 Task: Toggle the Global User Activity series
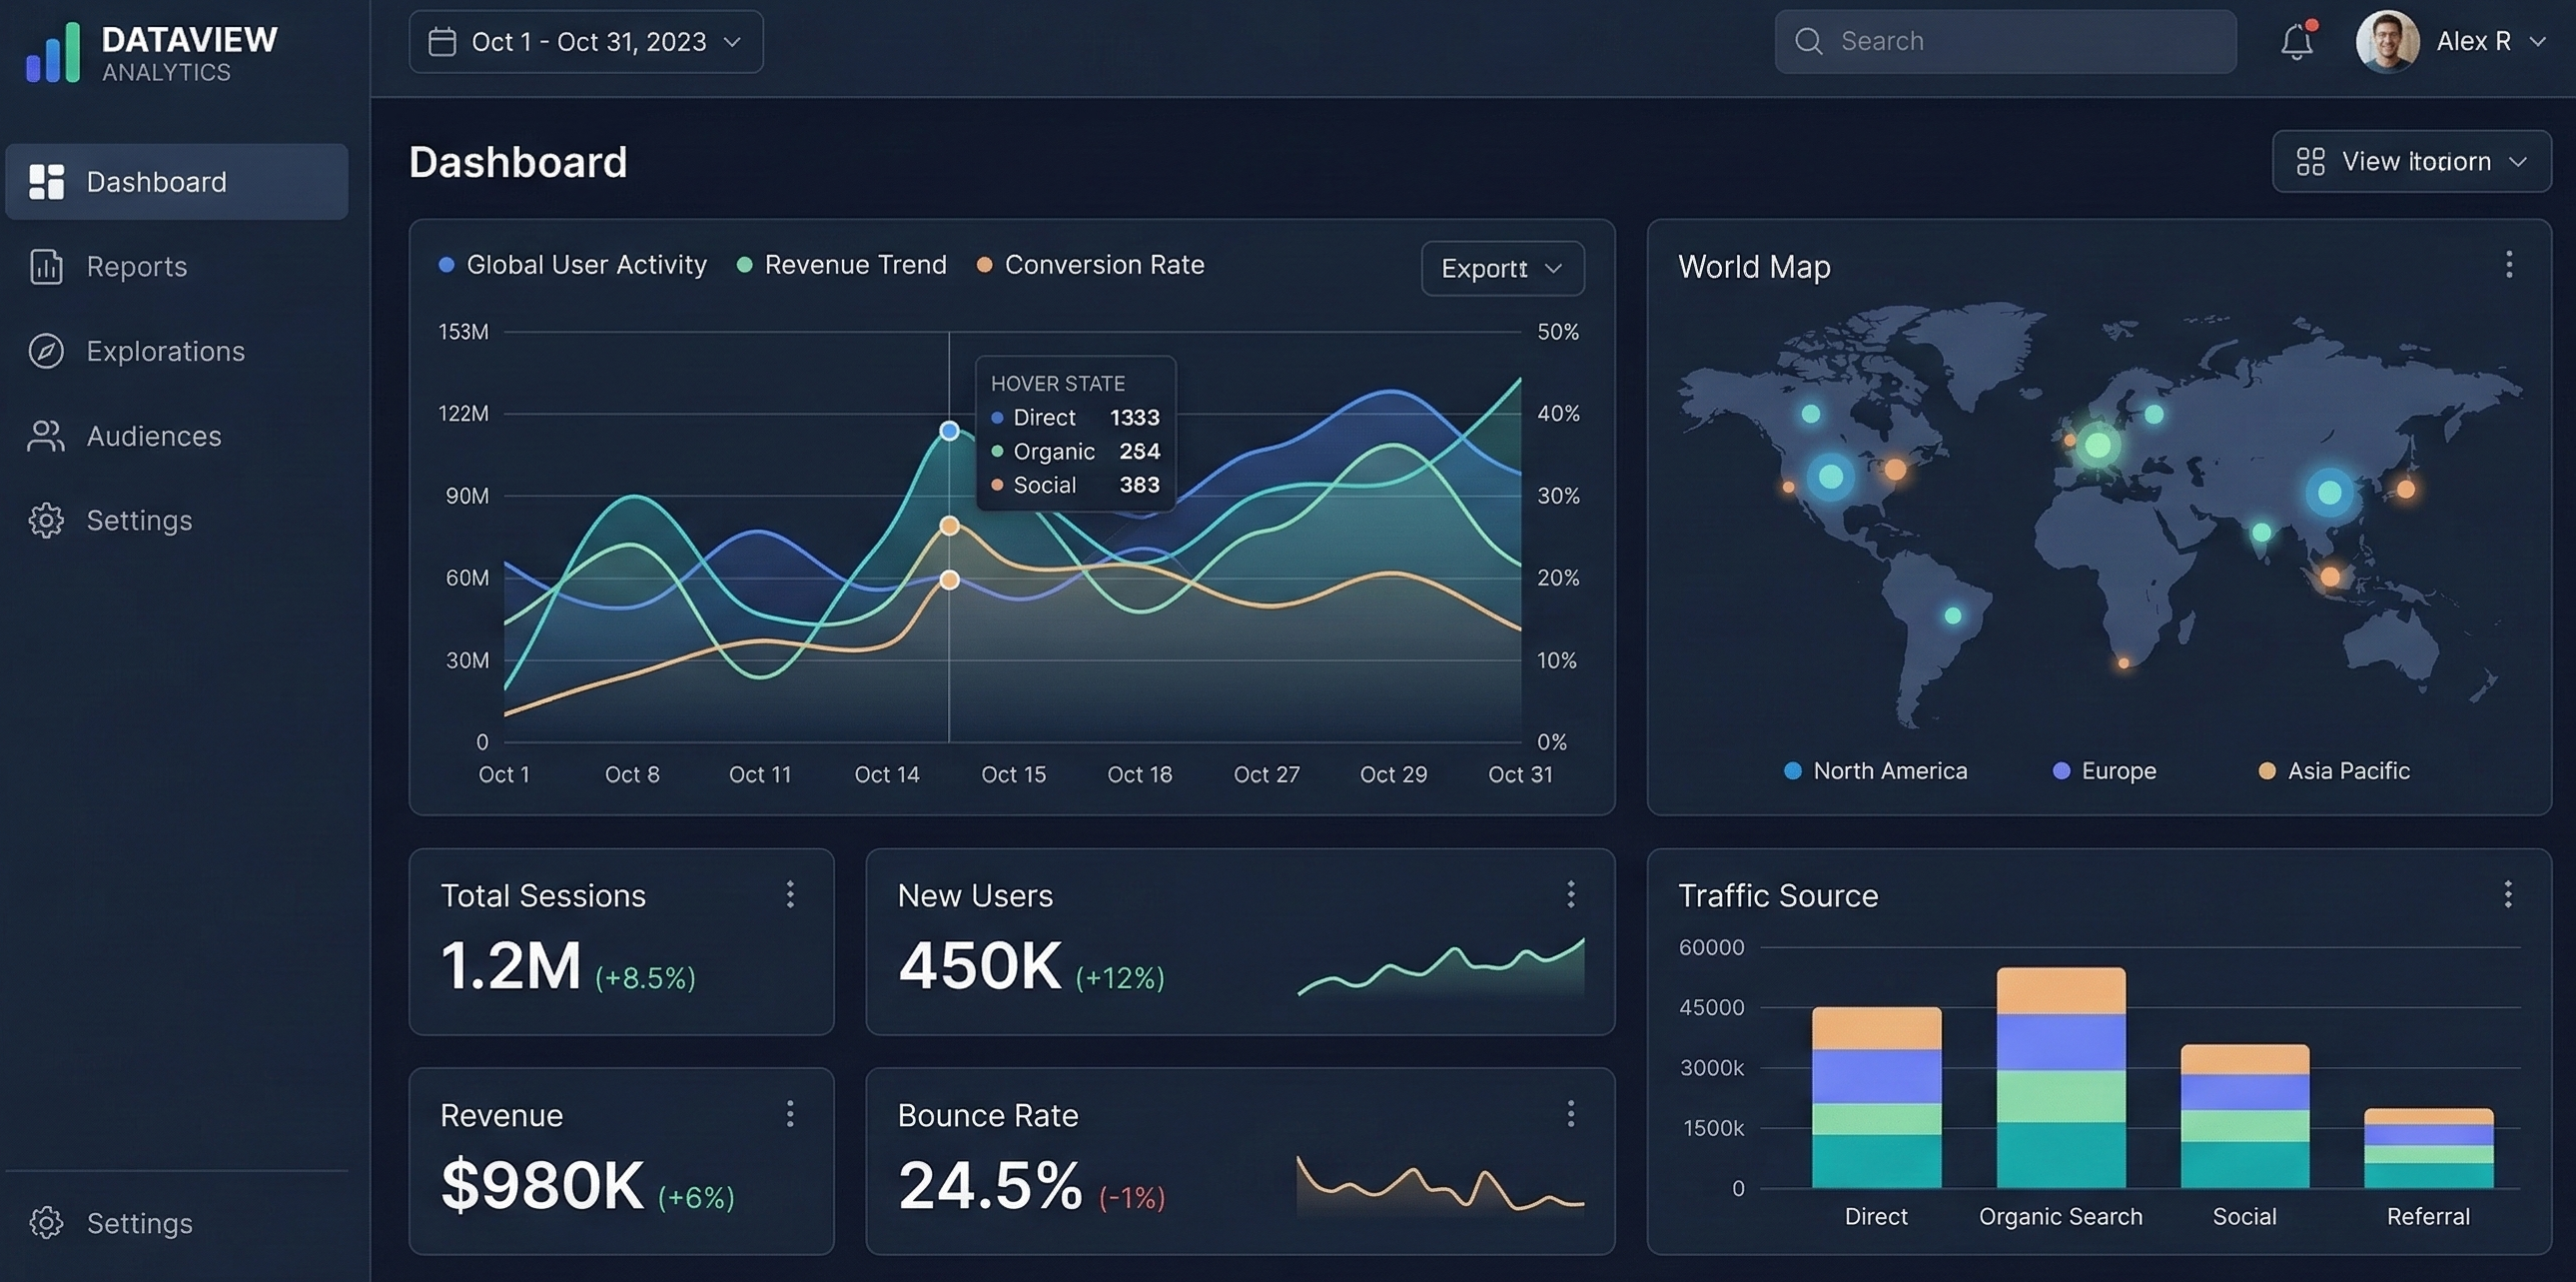click(x=572, y=264)
